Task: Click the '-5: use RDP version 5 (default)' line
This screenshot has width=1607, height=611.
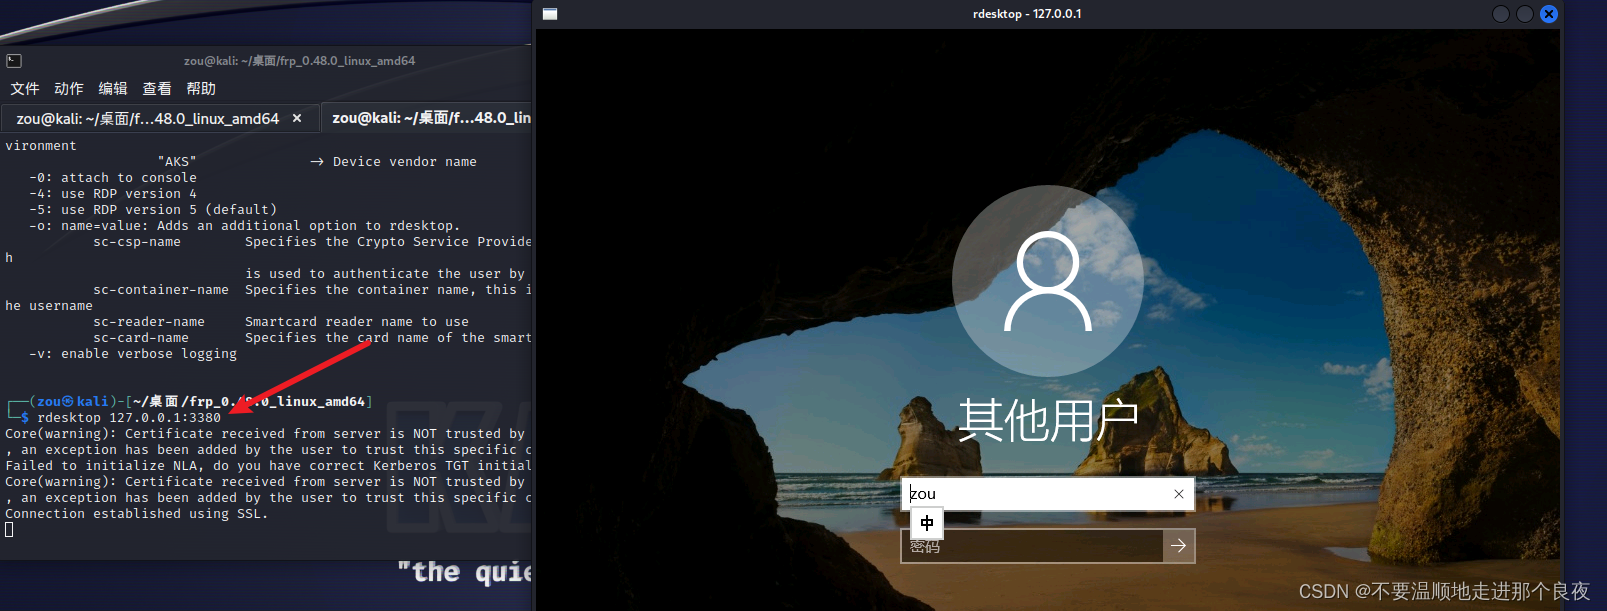Action: point(153,210)
